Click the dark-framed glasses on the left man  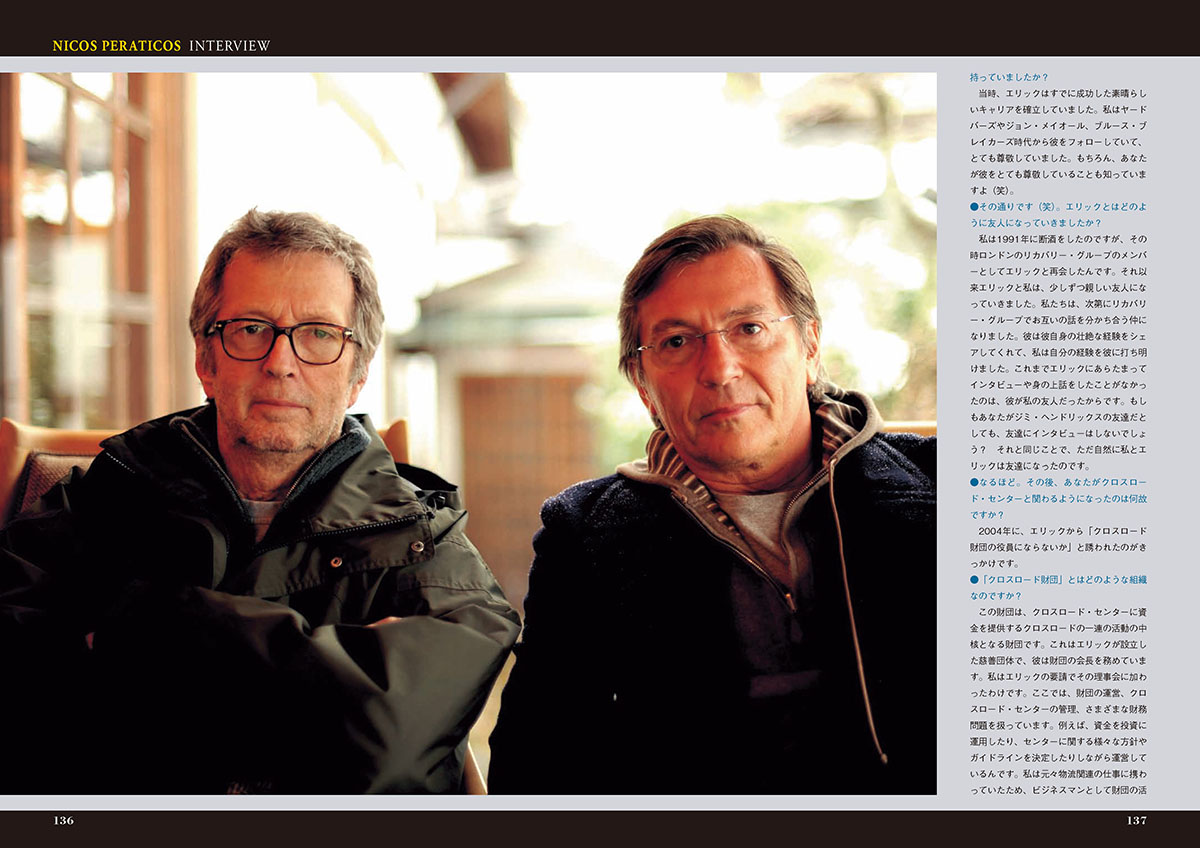point(279,341)
